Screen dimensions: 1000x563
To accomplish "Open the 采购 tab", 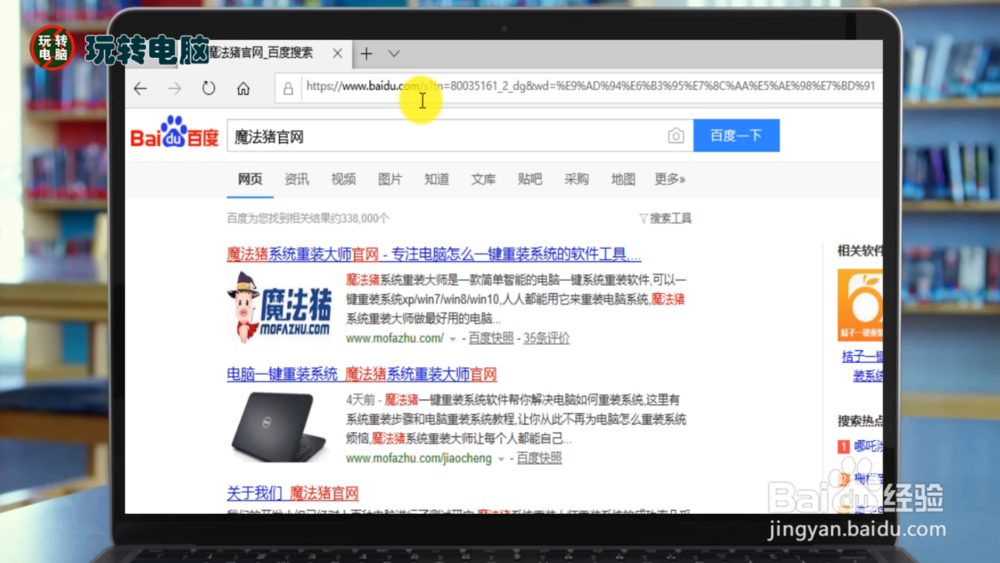I will (577, 179).
